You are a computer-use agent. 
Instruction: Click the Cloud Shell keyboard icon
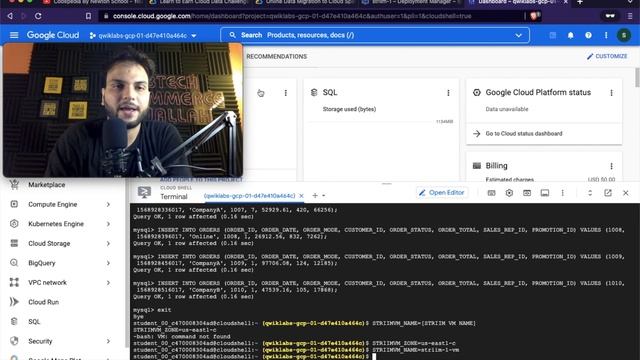pyautogui.click(x=491, y=193)
